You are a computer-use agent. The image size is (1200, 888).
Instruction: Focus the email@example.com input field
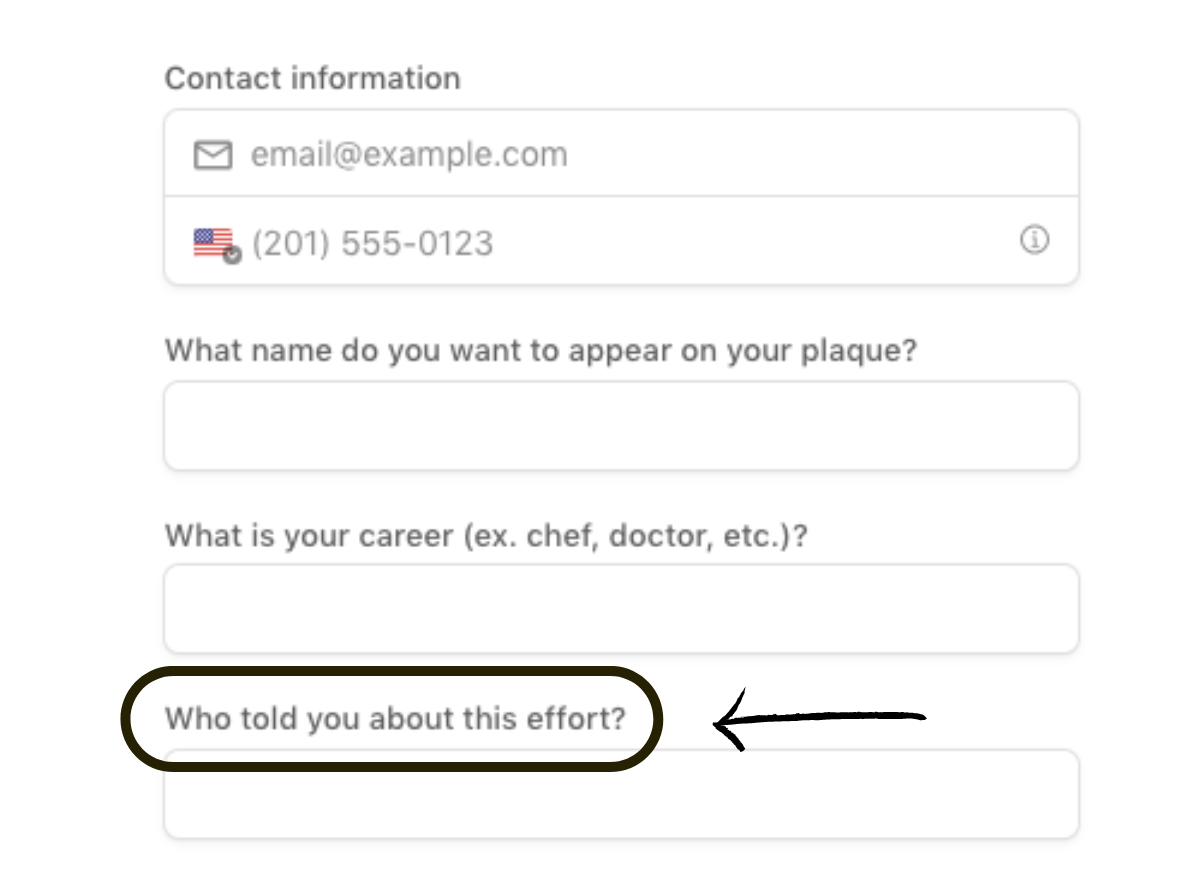pyautogui.click(x=621, y=154)
